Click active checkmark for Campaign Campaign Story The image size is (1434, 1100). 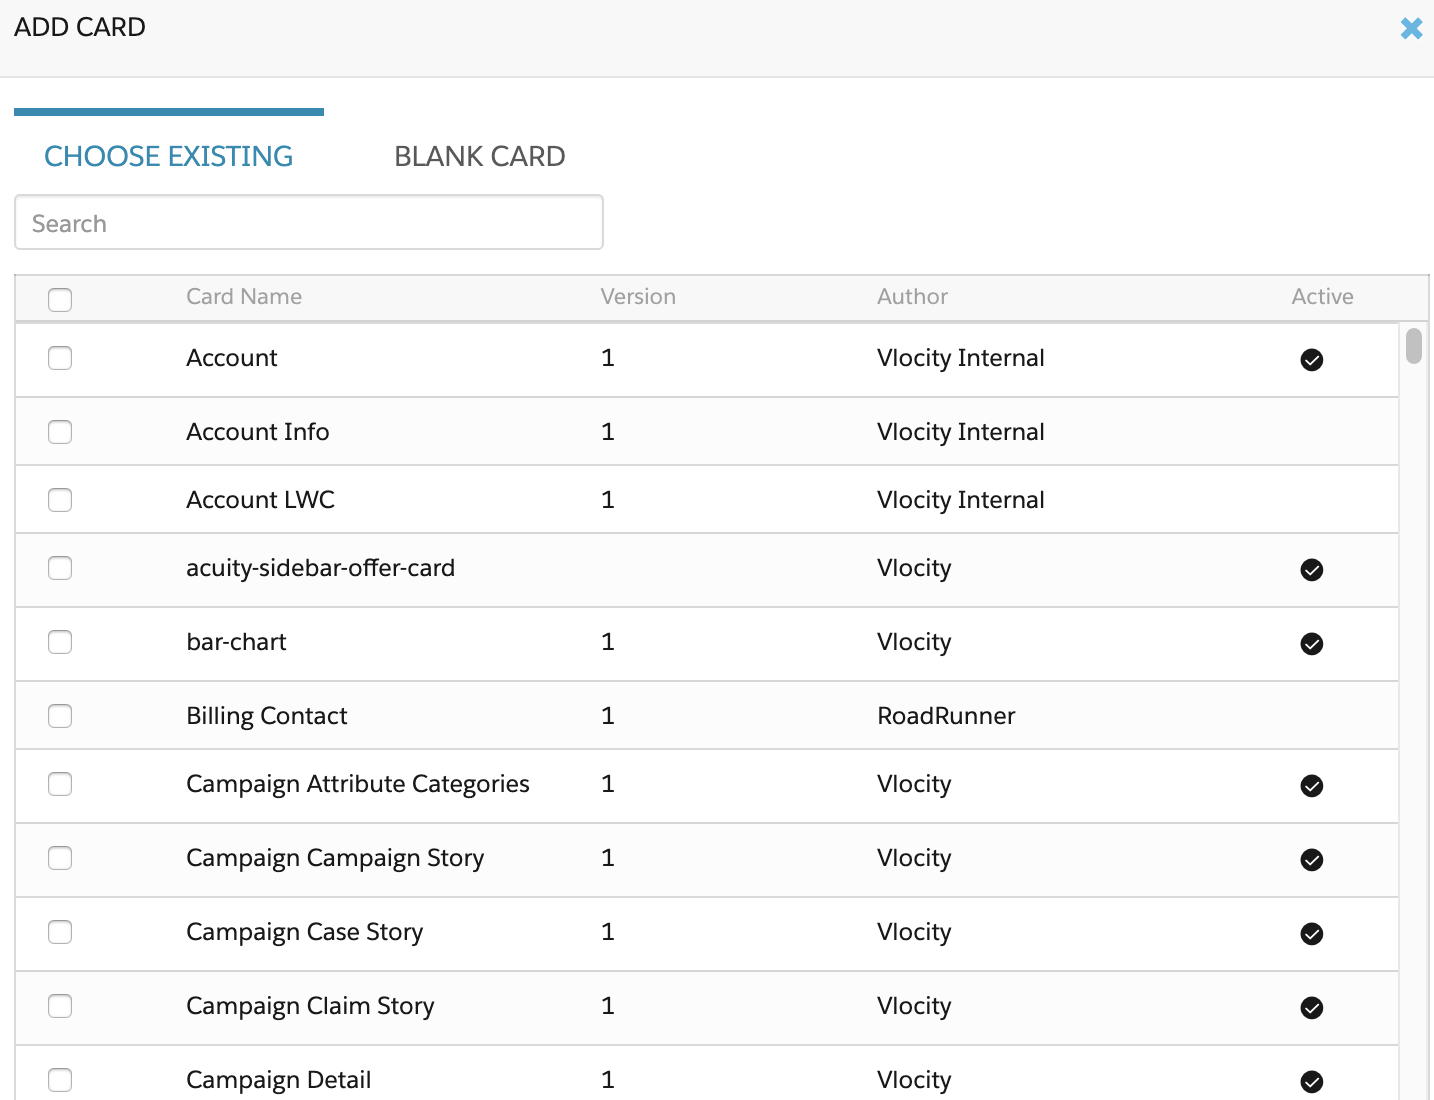pyautogui.click(x=1312, y=860)
